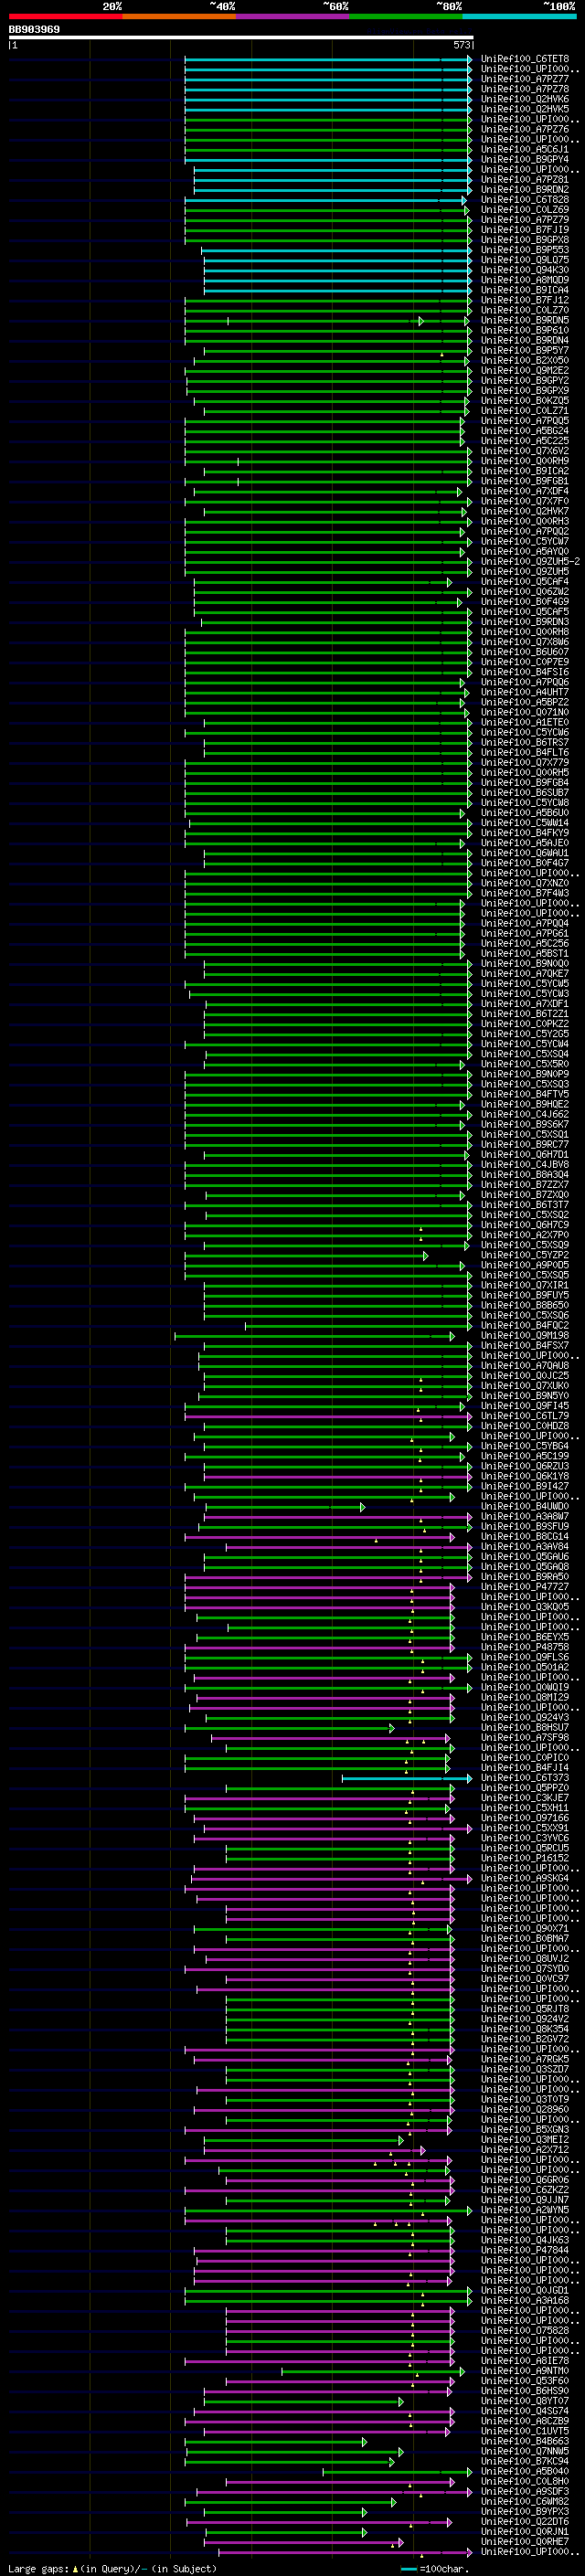Viewport: 585px width, 2576px height.
Task: Open hit label UniRef100_A5C6J1
Action: [525, 150]
